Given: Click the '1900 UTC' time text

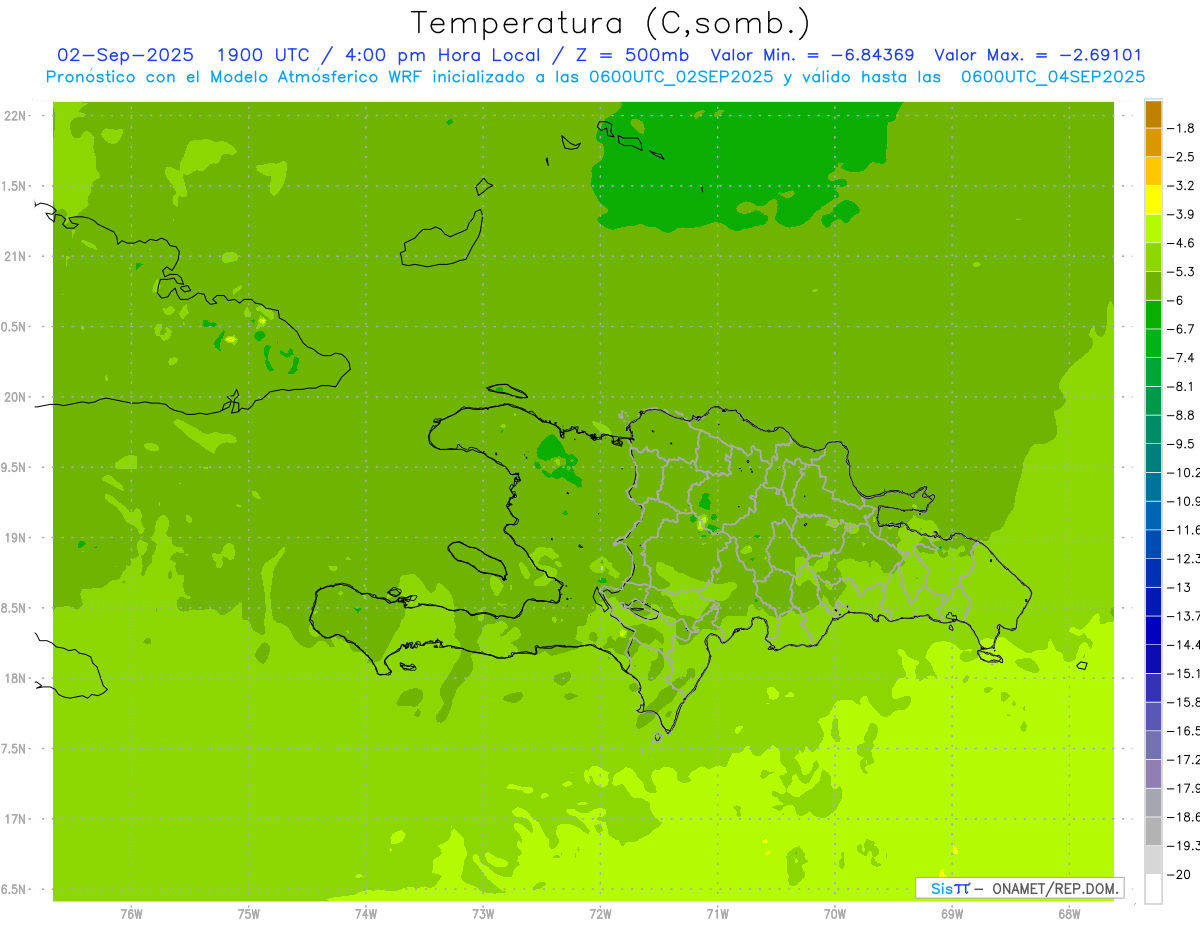Looking at the screenshot, I should pos(263,56).
